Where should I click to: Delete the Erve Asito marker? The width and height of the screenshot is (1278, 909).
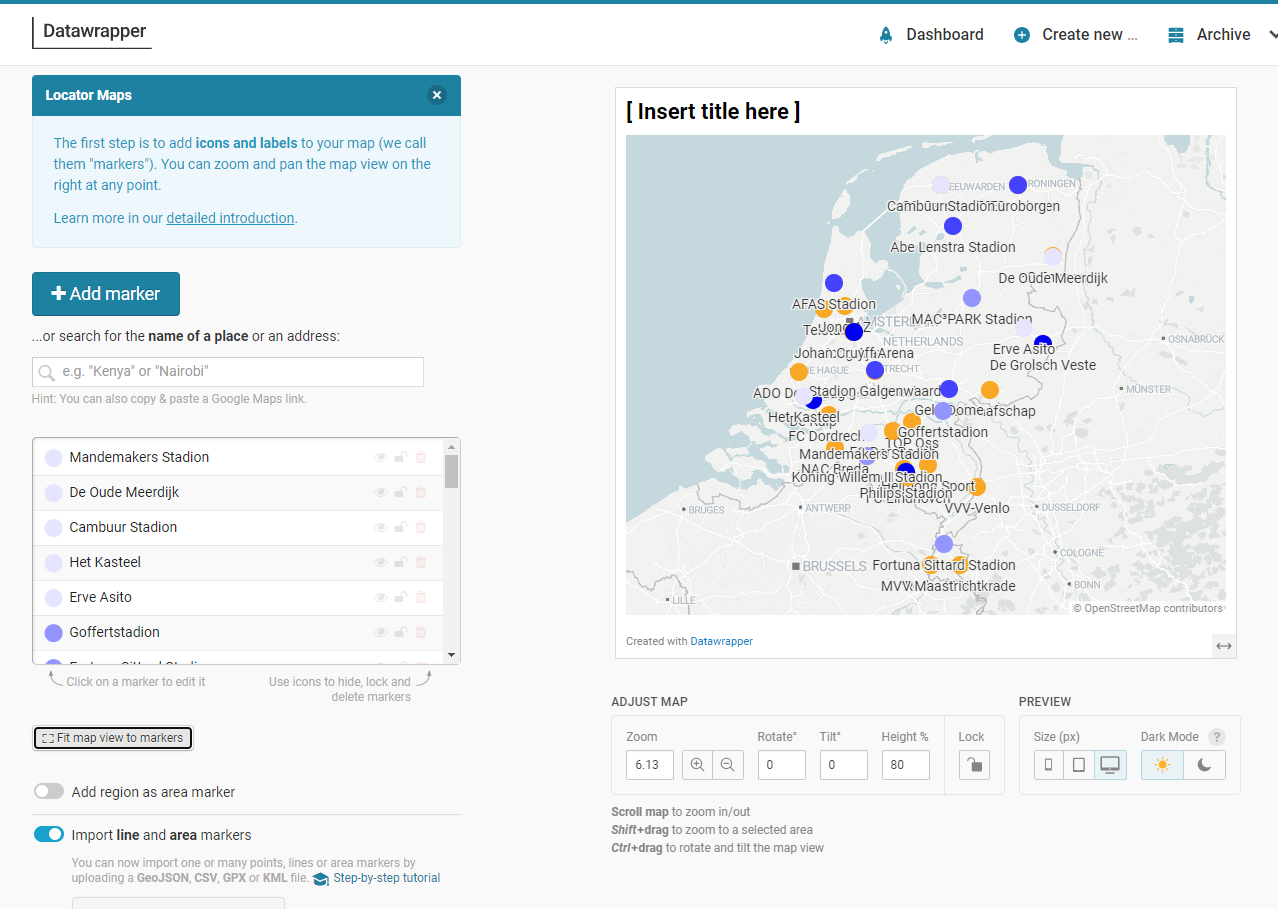(x=420, y=597)
